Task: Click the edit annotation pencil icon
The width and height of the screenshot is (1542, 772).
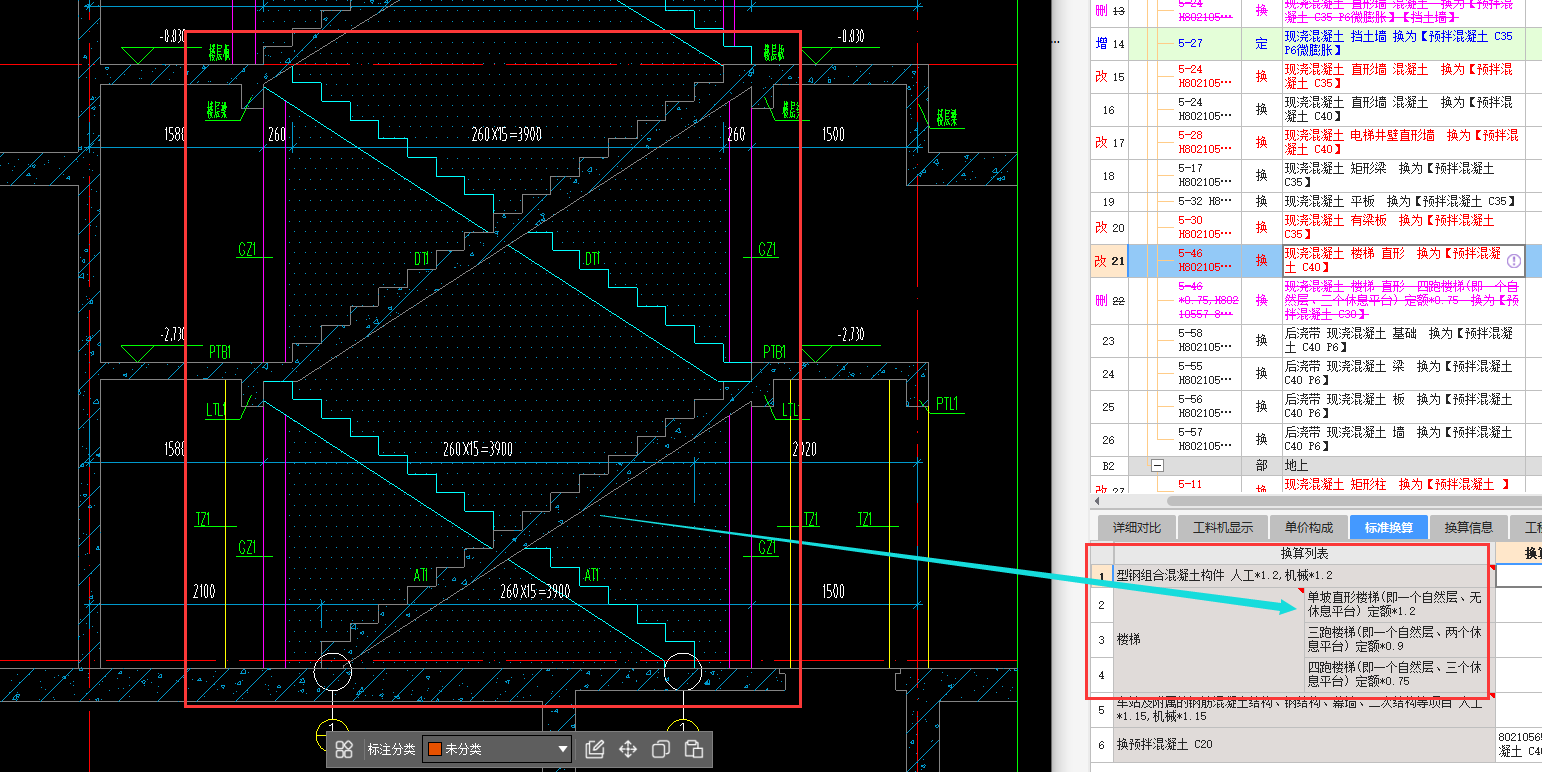Action: pyautogui.click(x=595, y=749)
